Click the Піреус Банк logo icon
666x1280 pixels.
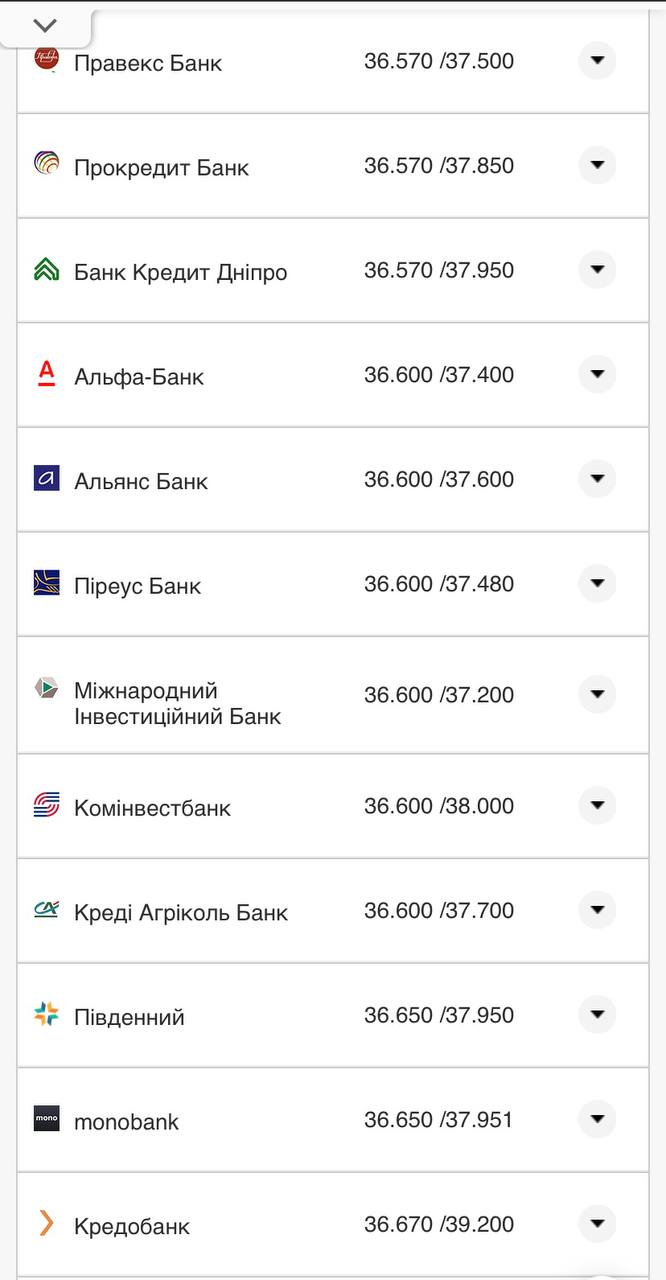pos(47,584)
